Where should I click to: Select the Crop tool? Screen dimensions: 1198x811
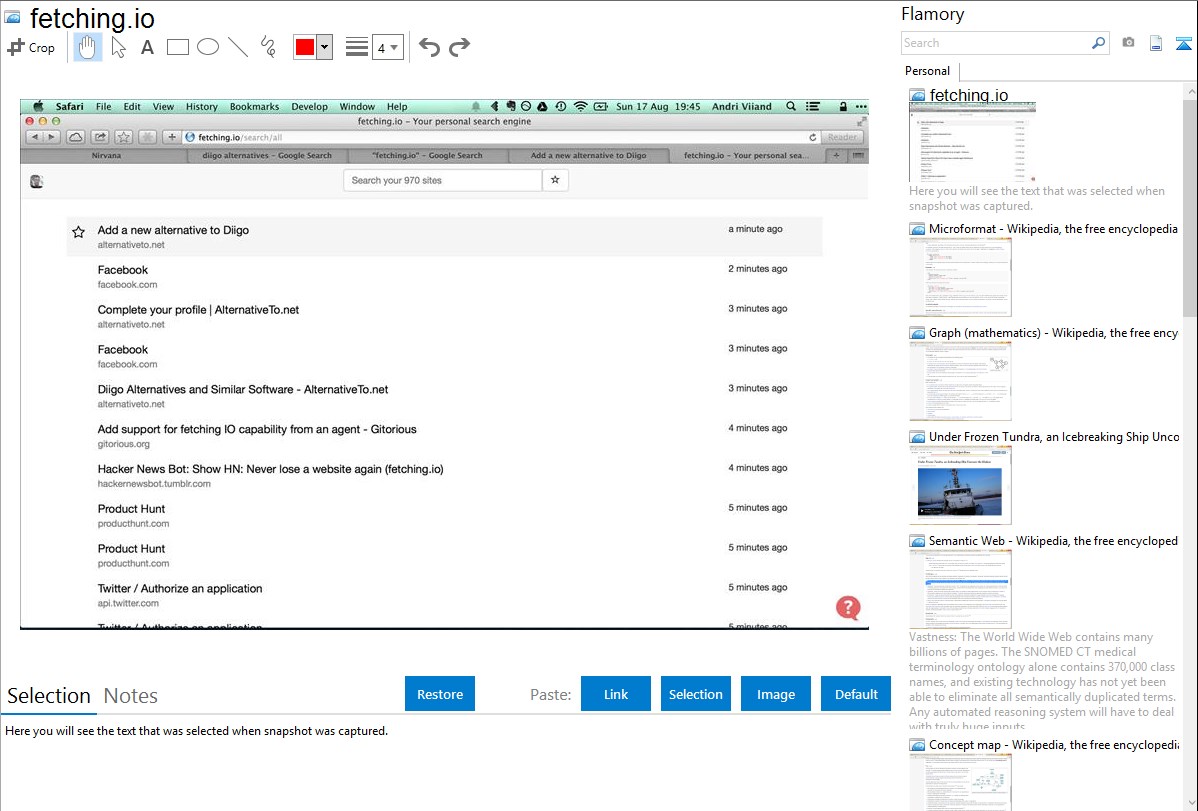coord(31,47)
